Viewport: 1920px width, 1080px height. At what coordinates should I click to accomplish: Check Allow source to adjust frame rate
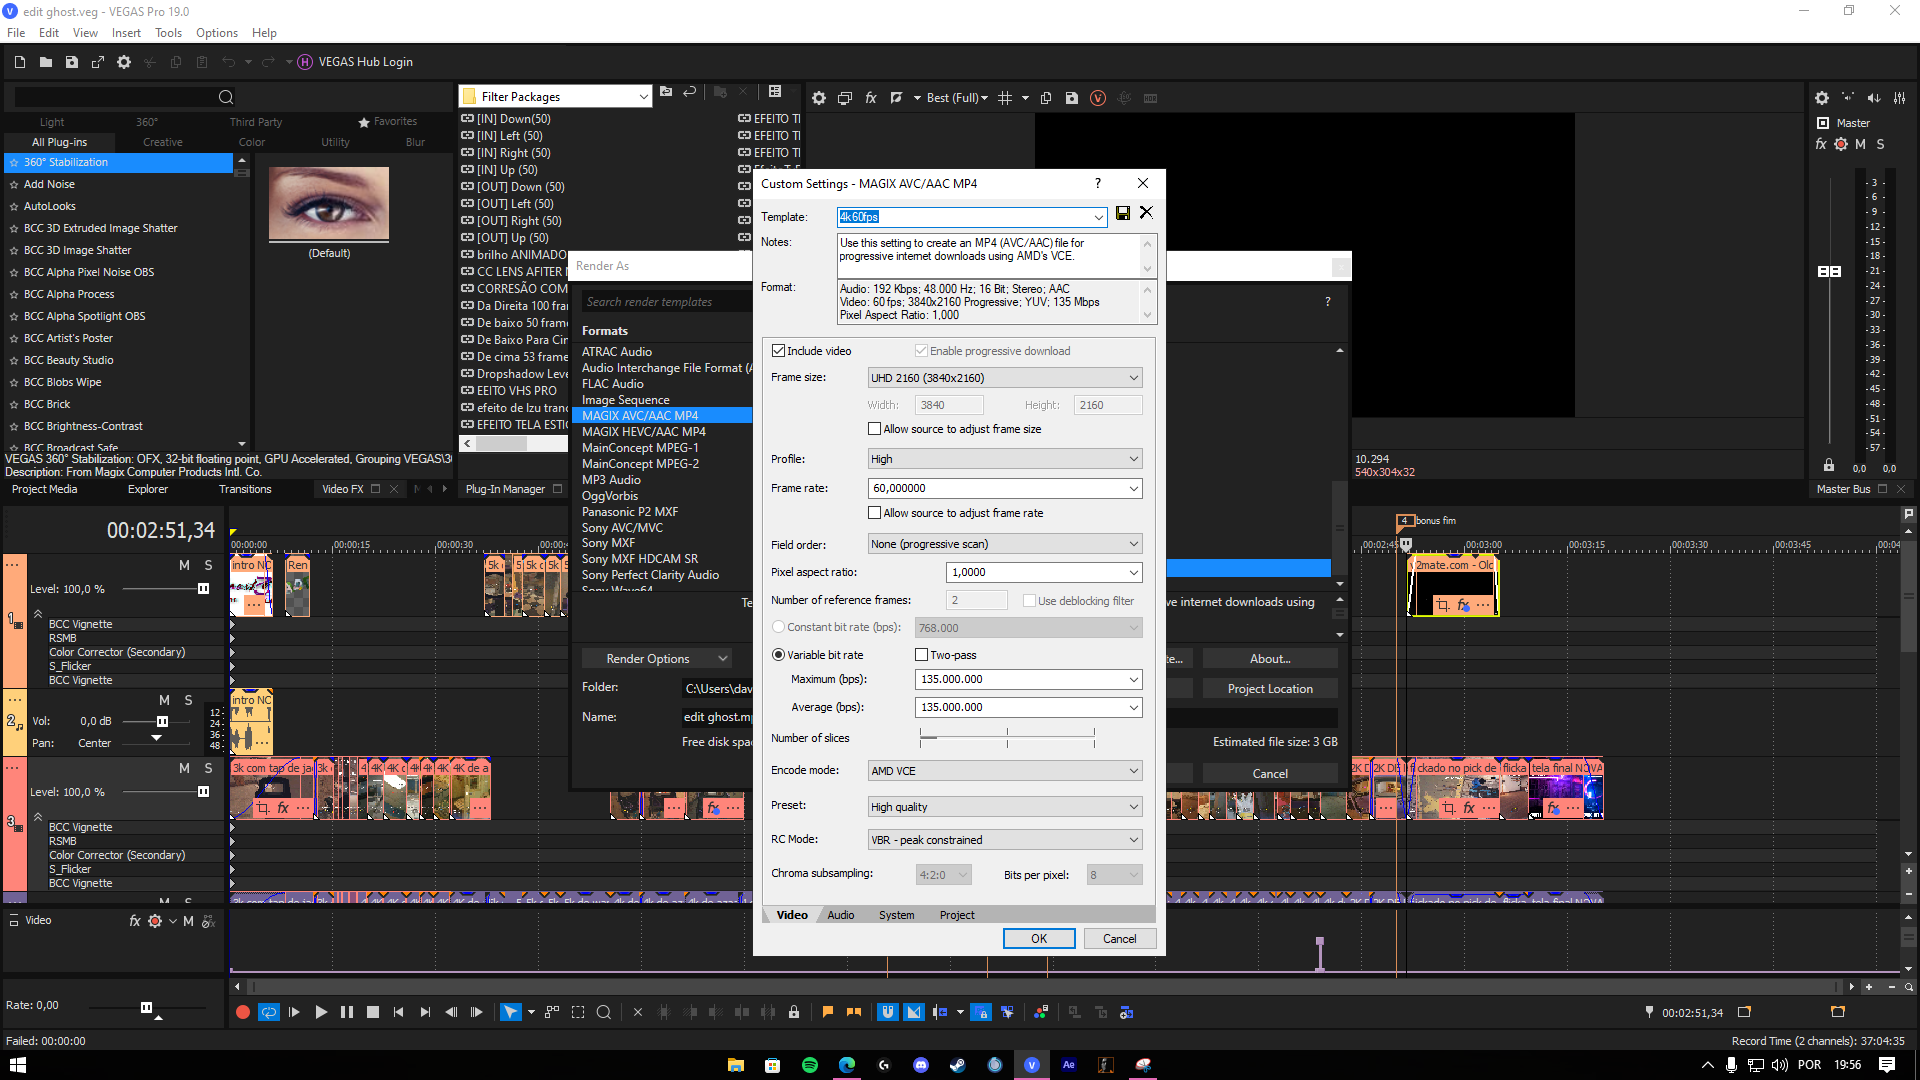875,513
